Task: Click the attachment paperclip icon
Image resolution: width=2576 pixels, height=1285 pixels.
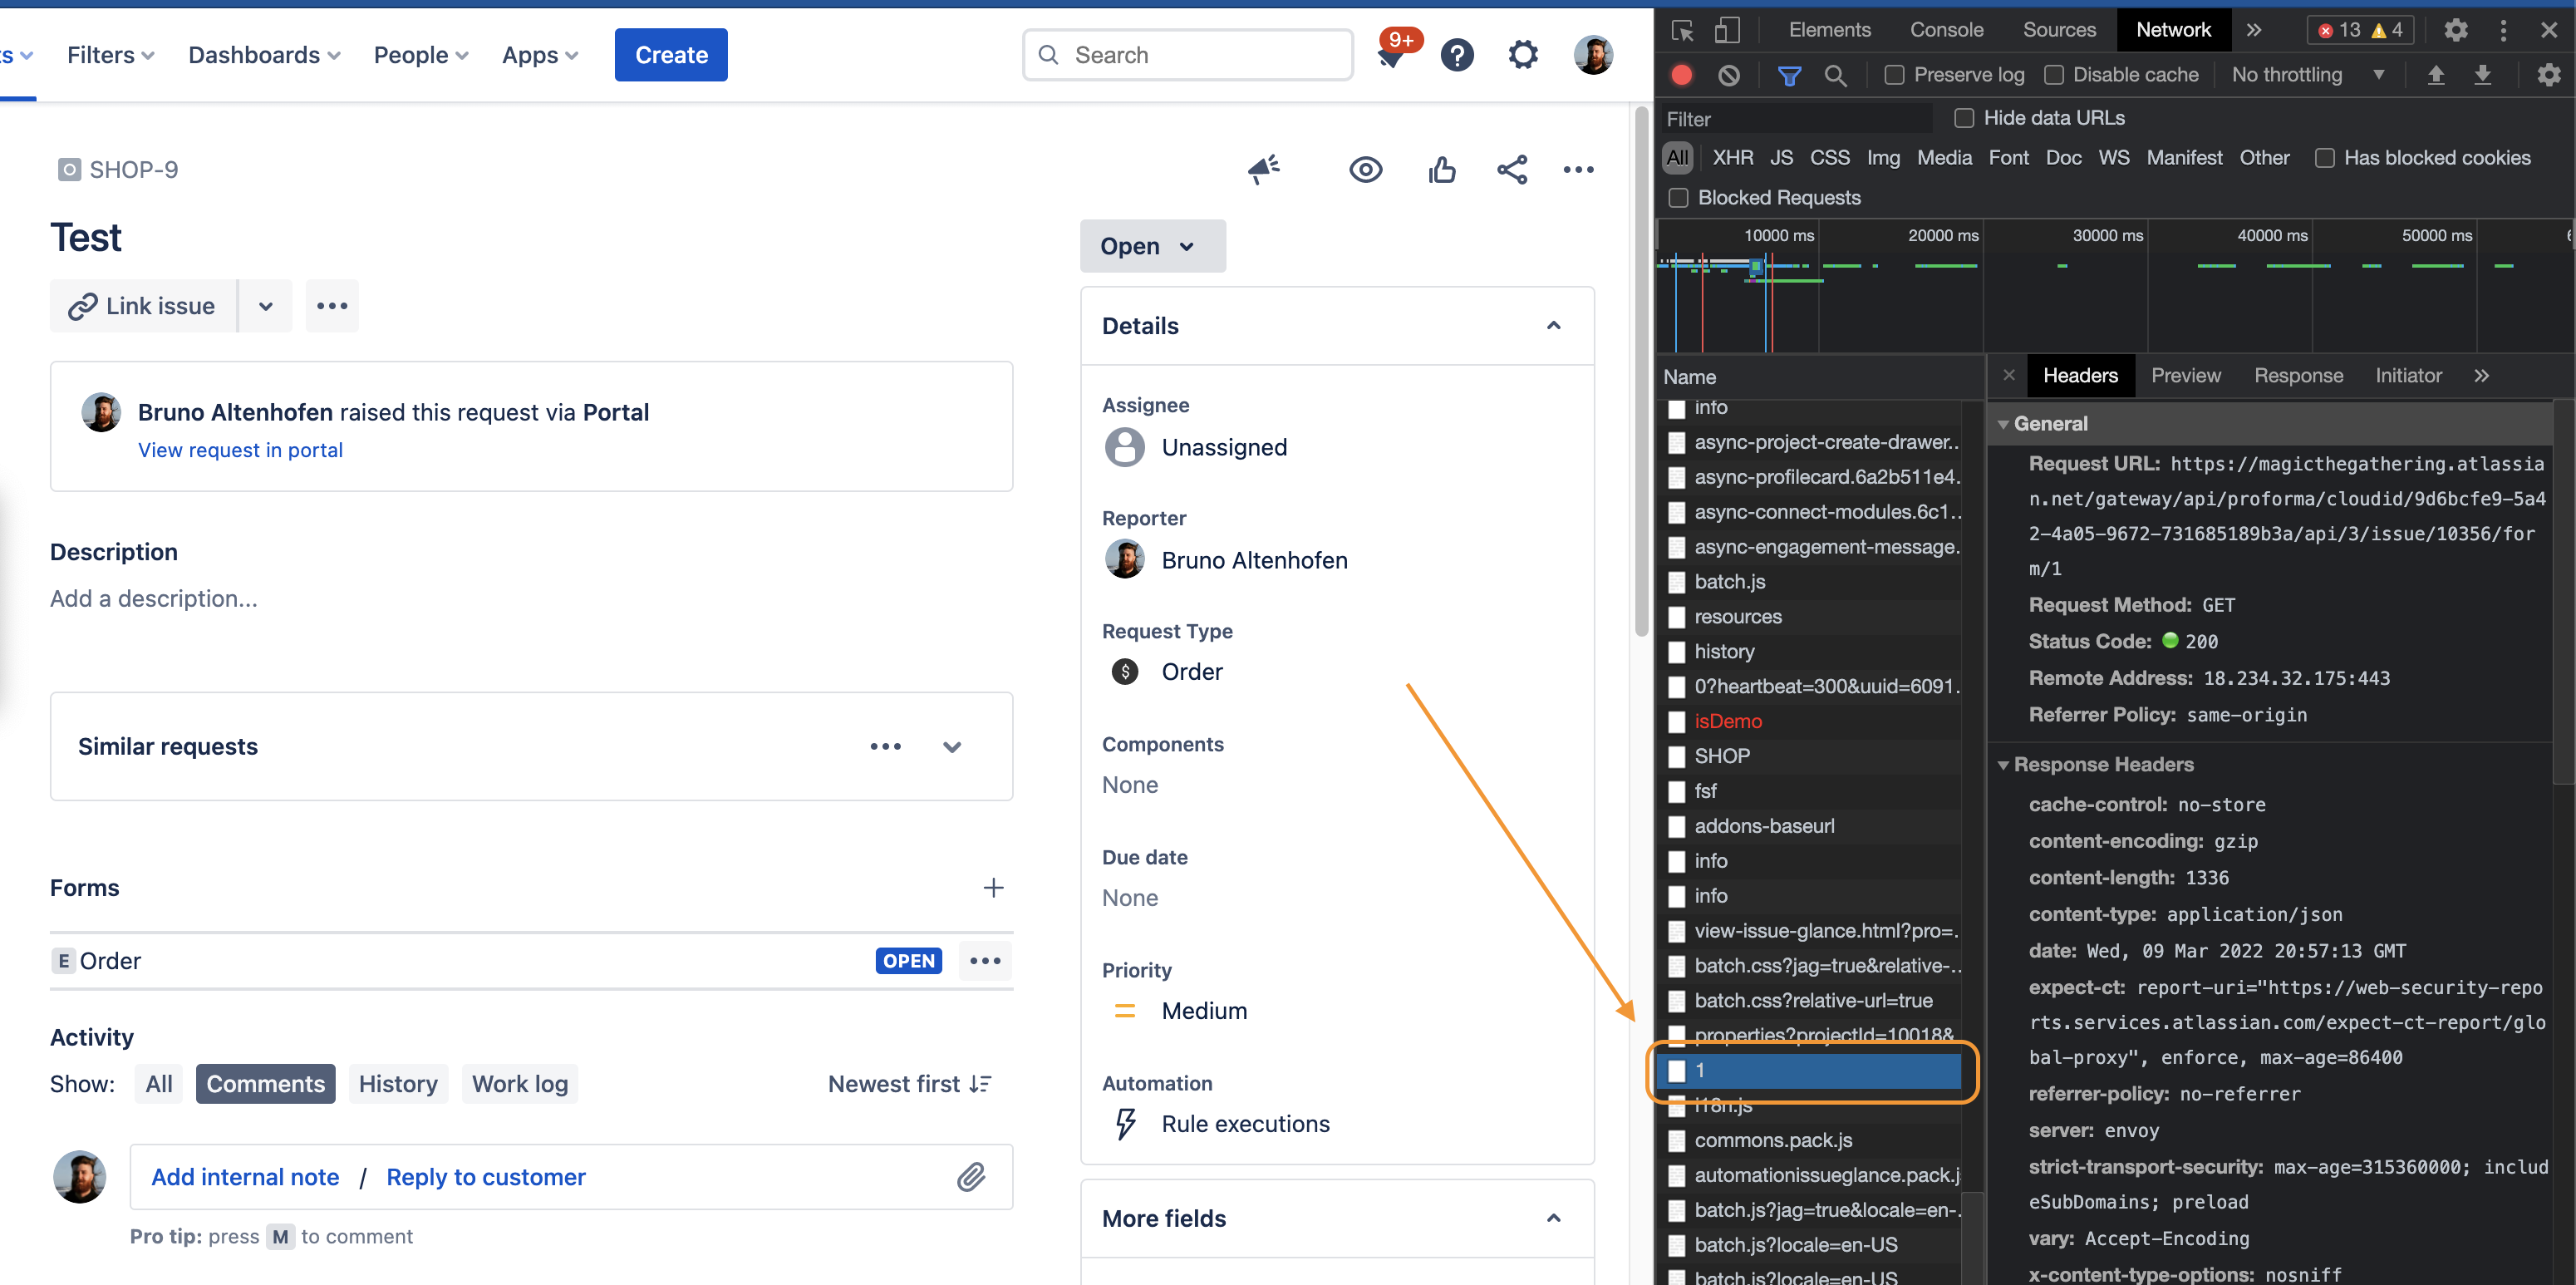Action: [971, 1177]
